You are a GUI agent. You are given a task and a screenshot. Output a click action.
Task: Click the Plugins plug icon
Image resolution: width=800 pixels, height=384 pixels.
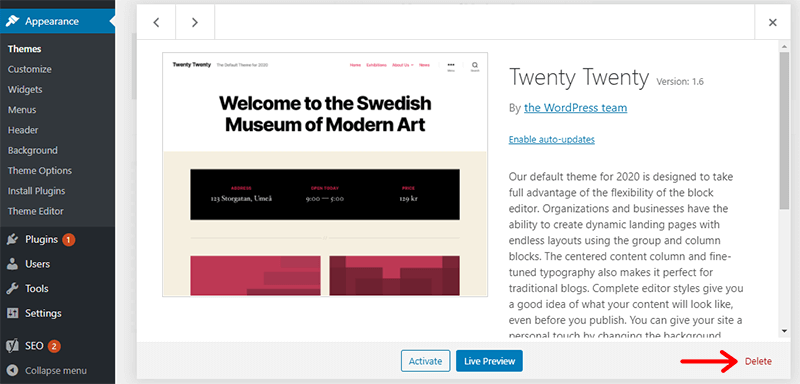[x=13, y=240]
